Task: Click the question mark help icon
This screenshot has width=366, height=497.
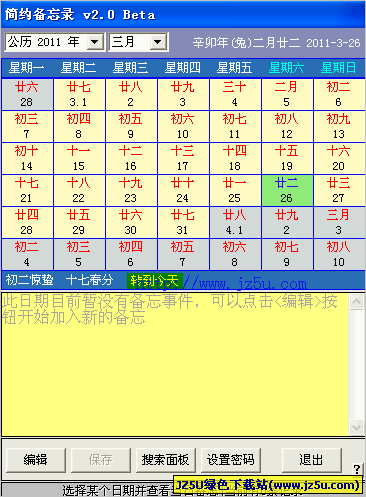Action: pyautogui.click(x=357, y=469)
